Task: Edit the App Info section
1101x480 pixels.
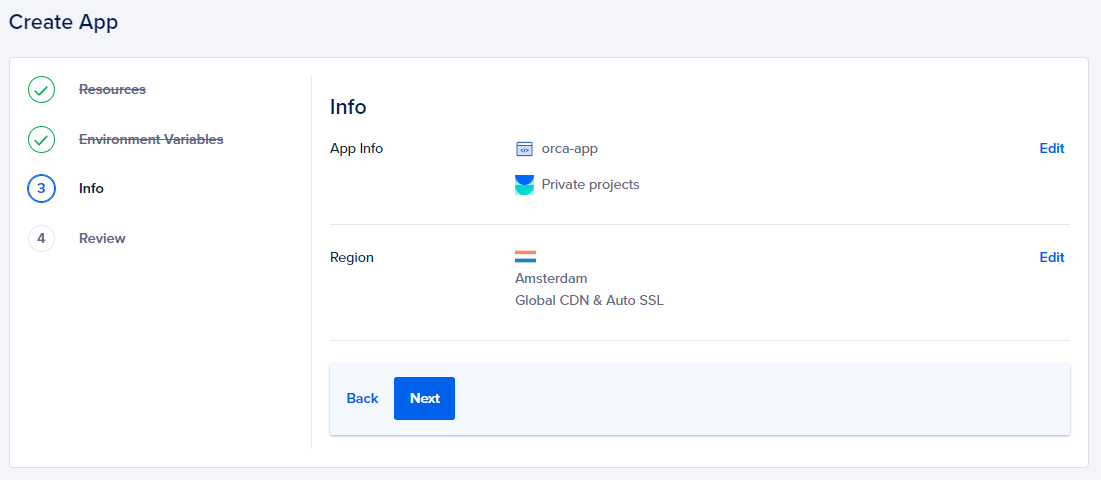Action: pos(1052,149)
